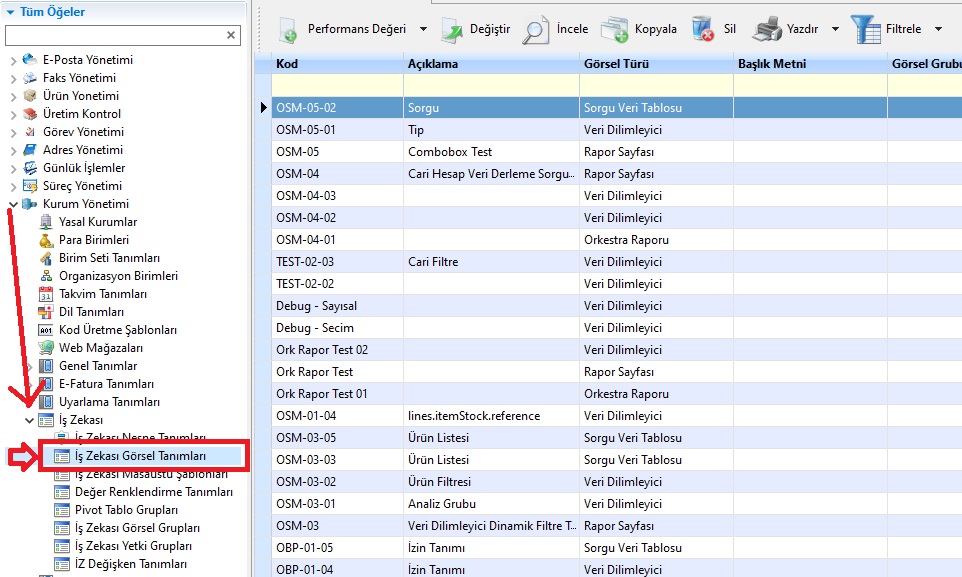Open the Filtrele dropdown arrow
This screenshot has width=962, height=577.
pos(938,29)
